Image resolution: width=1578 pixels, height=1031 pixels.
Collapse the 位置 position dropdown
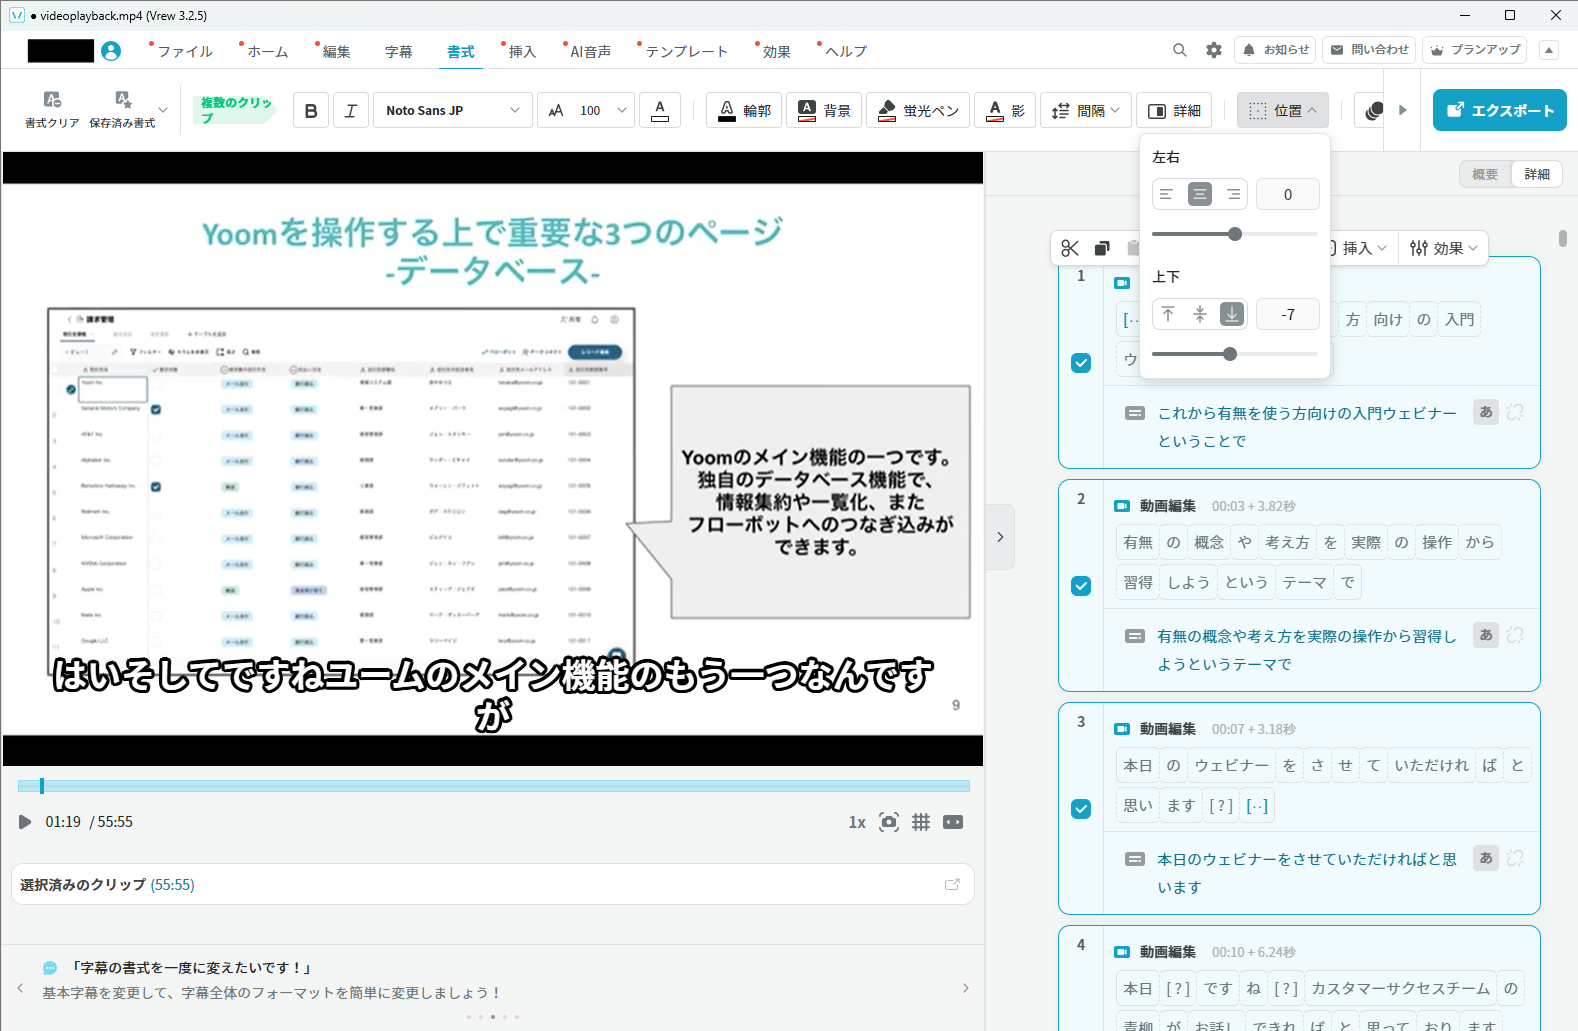coord(1283,111)
